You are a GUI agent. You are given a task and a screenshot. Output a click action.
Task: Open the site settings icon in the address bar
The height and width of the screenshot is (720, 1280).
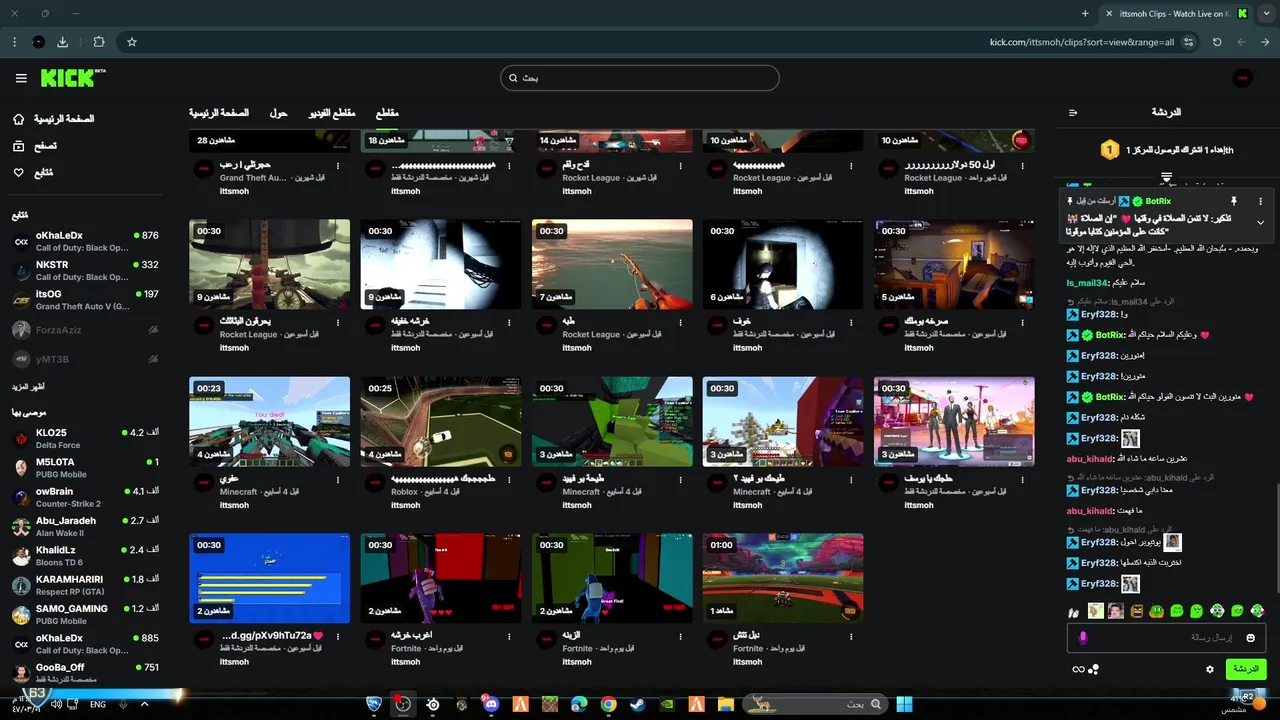point(1188,42)
